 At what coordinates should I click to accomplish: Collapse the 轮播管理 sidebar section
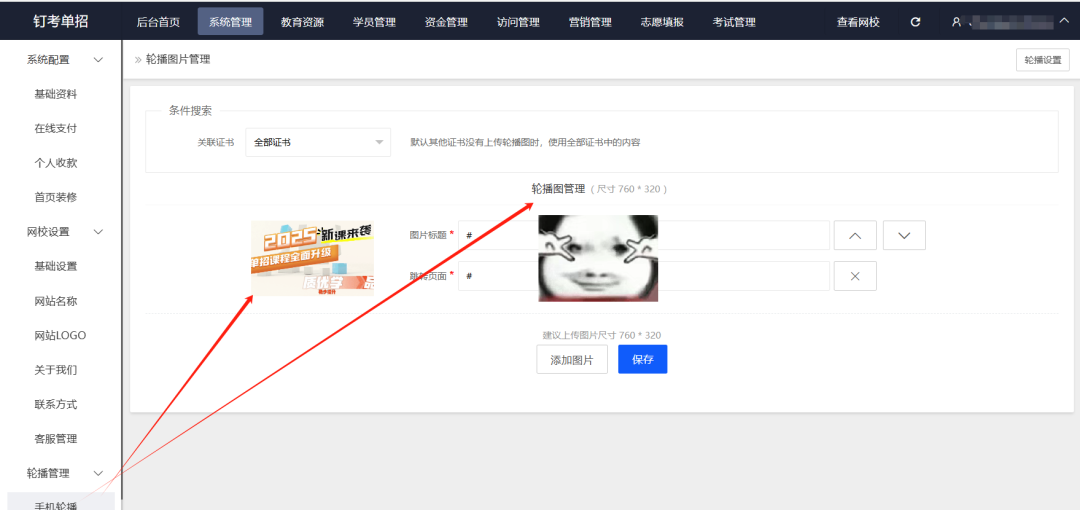98,473
